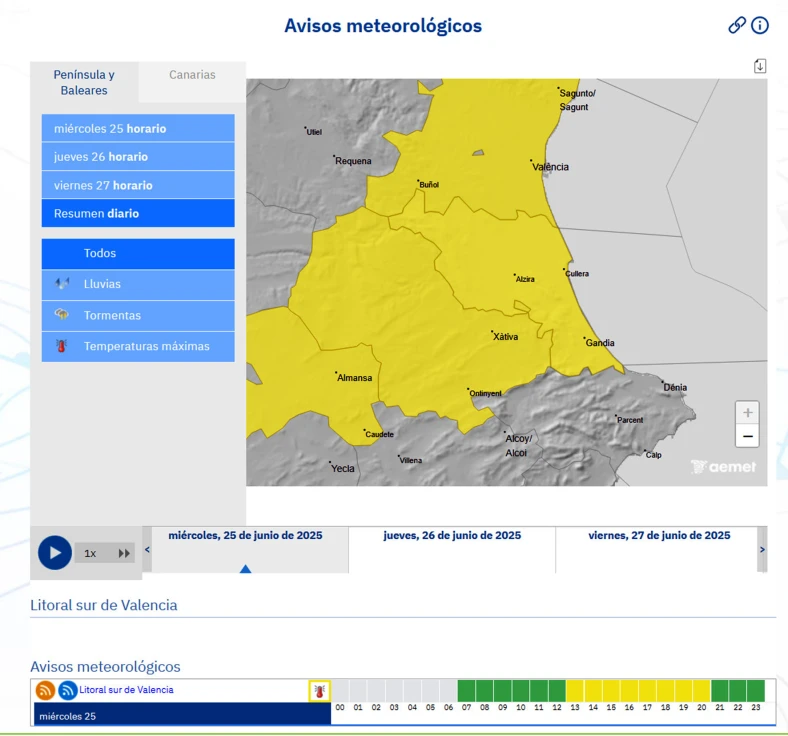Click Utiel on the map
The width and height of the screenshot is (788, 736).
tap(314, 132)
